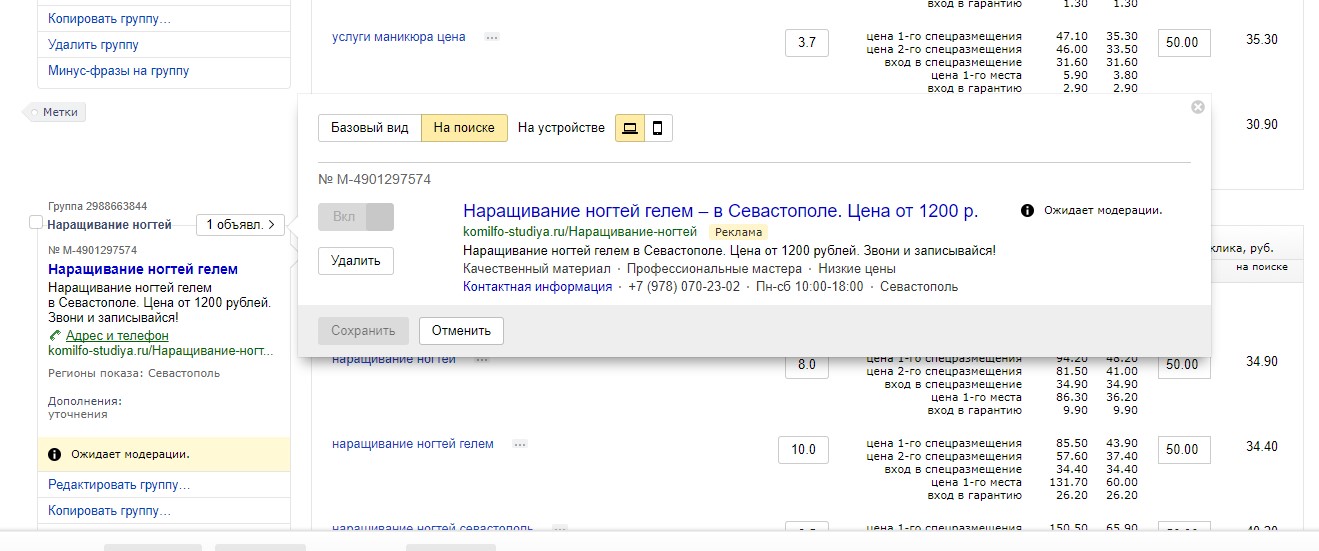Open komilfo-studiya.ru display URL in preview
Screen dimensions: 1319x551
pos(580,232)
